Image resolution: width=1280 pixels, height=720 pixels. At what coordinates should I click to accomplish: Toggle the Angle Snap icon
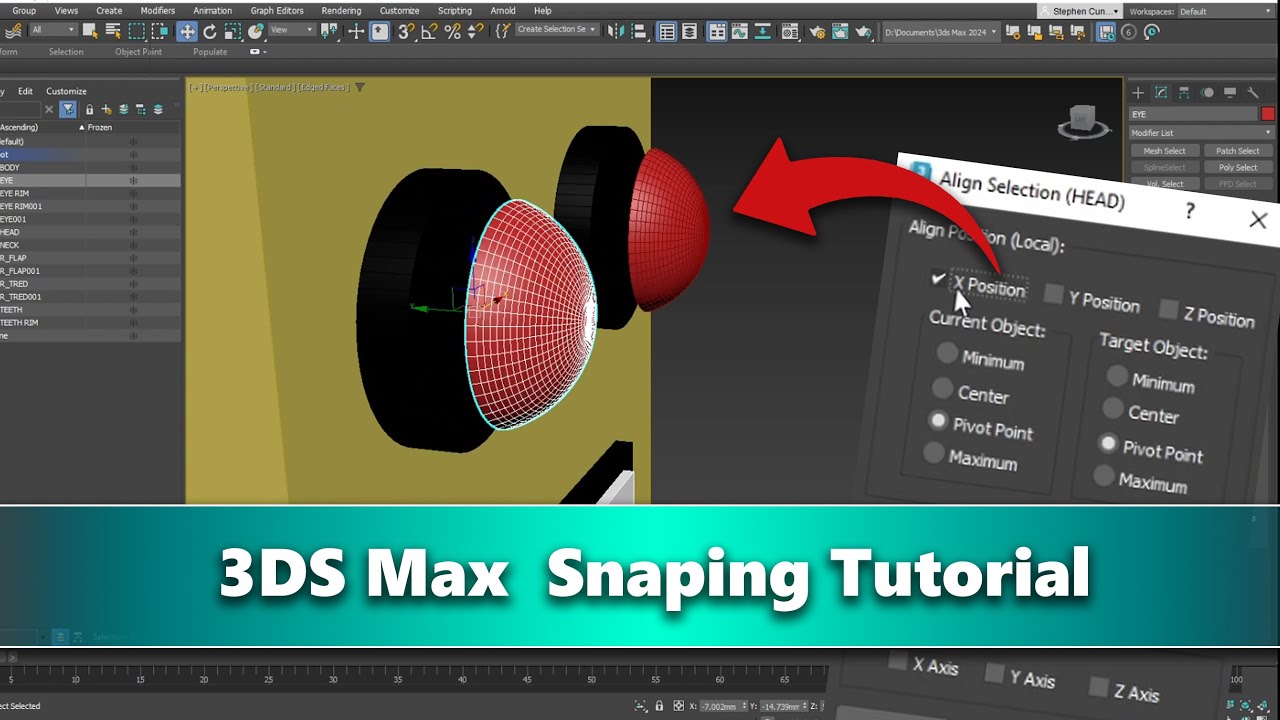pyautogui.click(x=429, y=31)
